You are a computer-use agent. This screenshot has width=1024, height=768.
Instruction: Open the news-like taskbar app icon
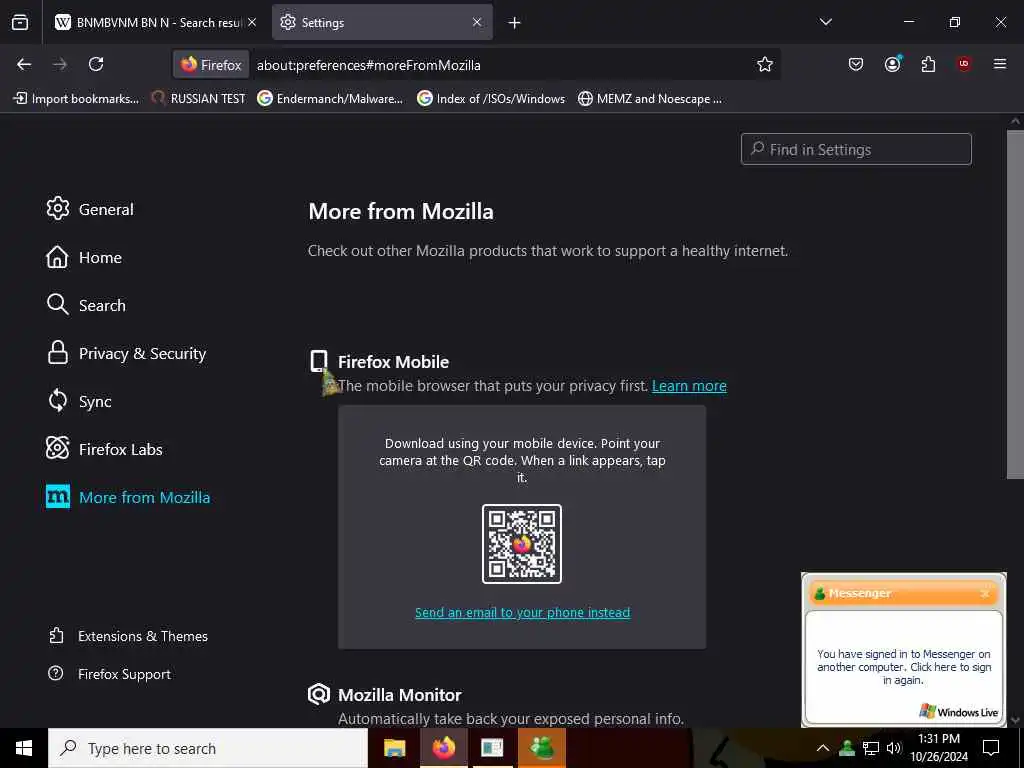[492, 748]
